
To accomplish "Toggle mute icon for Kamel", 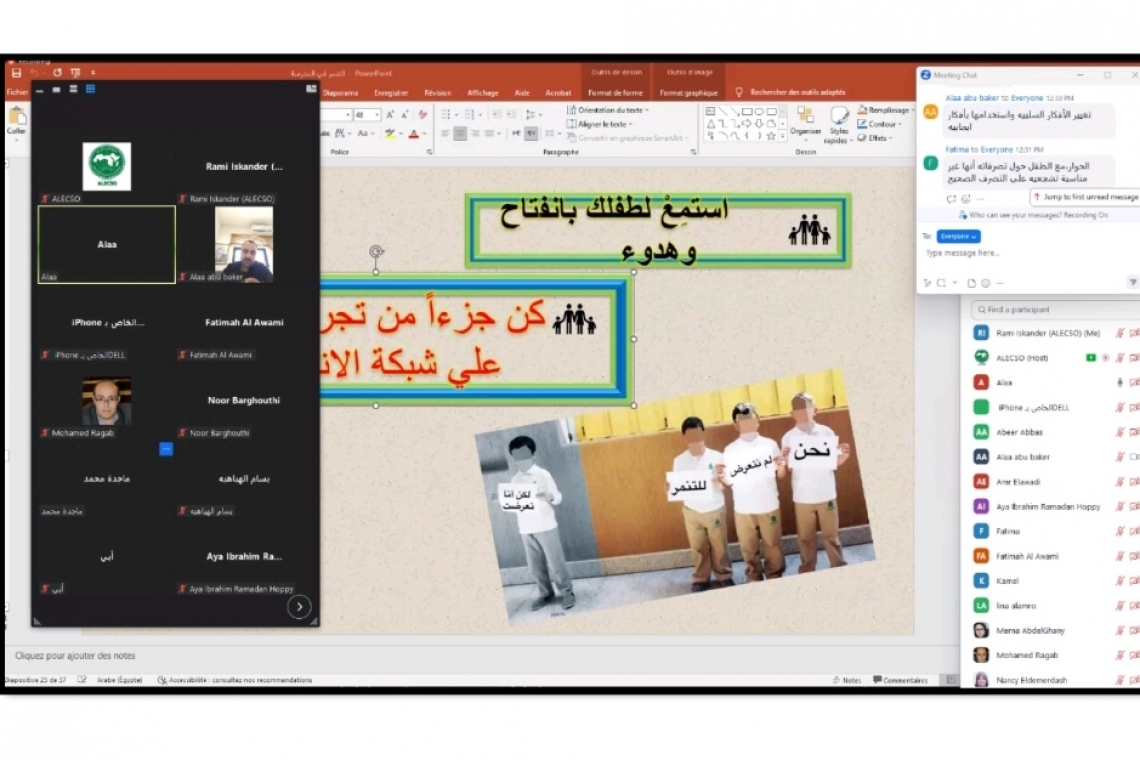I will pyautogui.click(x=1120, y=580).
